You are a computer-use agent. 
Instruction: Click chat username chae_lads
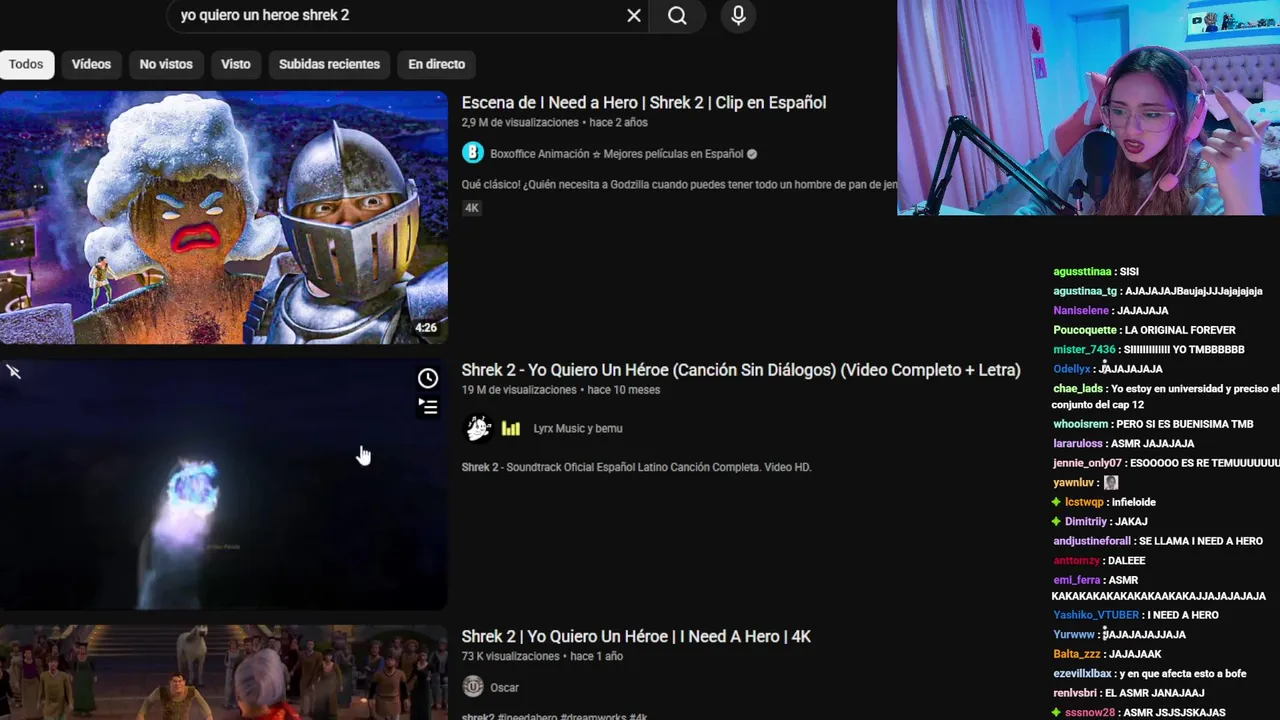coord(1078,389)
